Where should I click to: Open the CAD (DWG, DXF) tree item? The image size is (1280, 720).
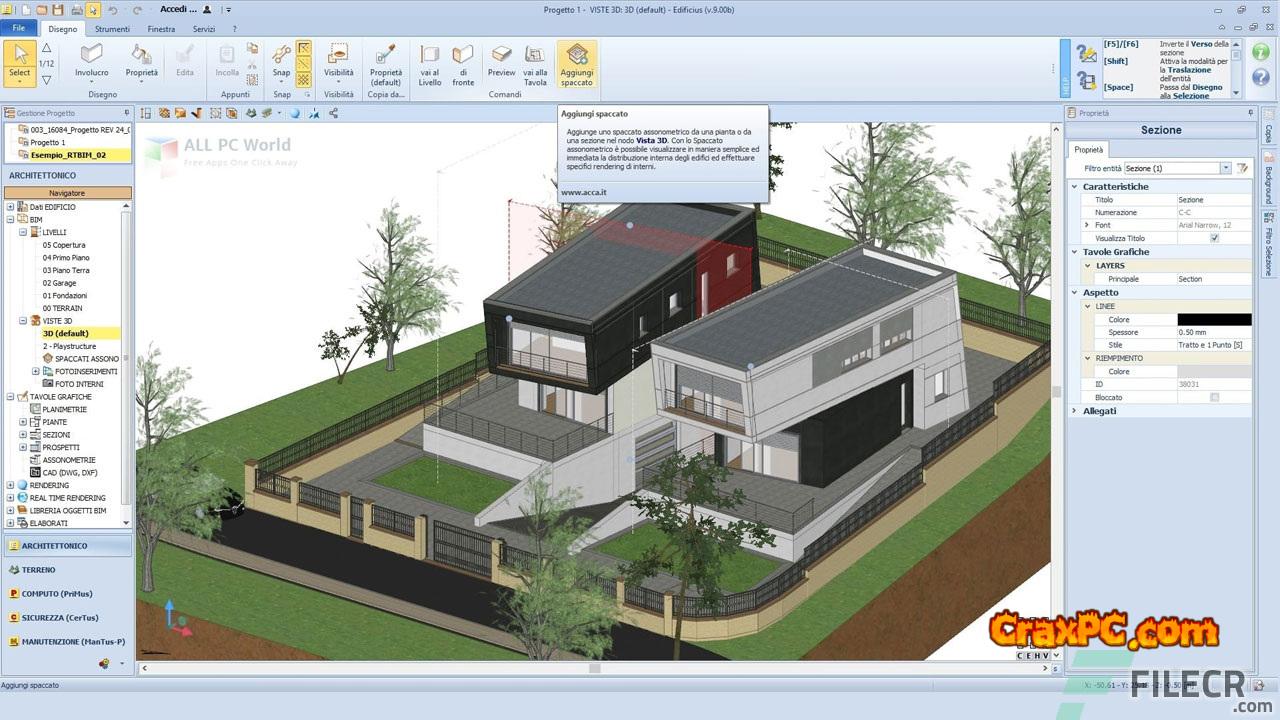coord(70,472)
